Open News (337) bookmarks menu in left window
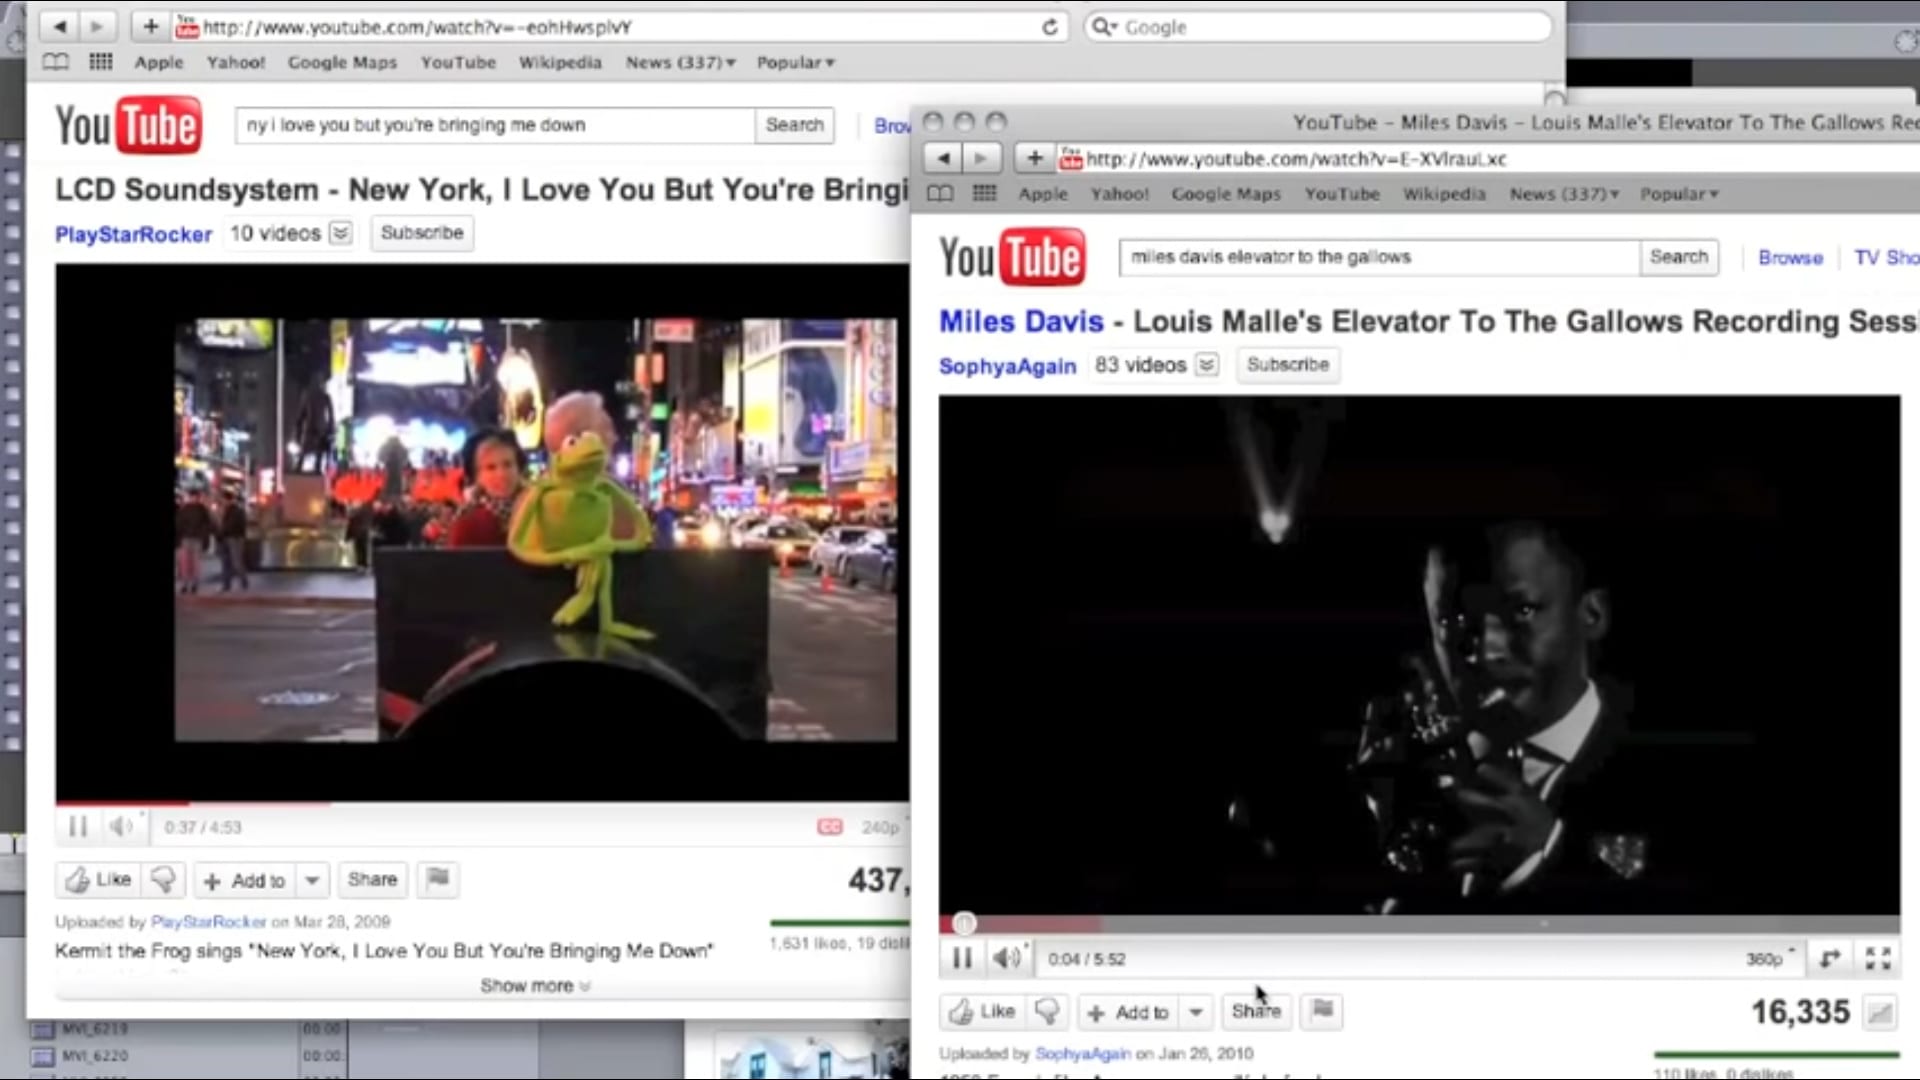 [680, 62]
